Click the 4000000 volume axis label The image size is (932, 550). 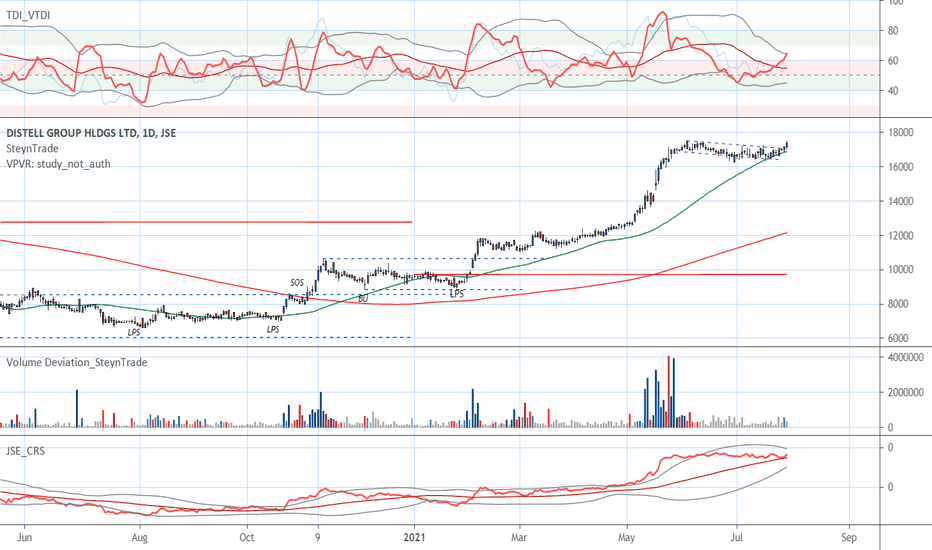tap(906, 357)
